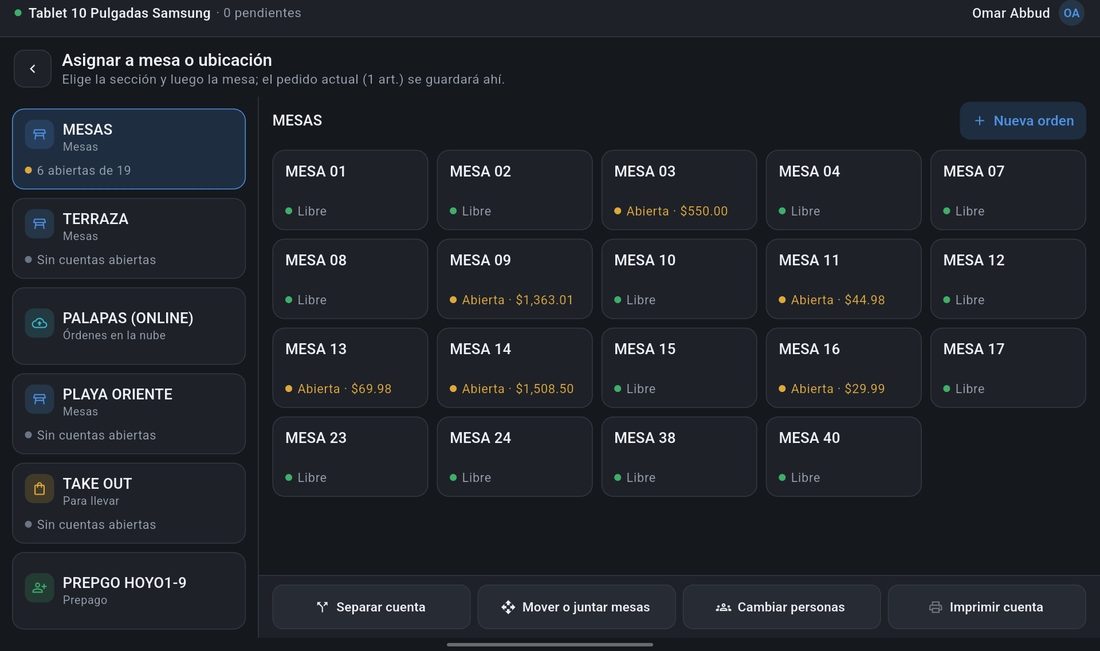Open the MESA 11 table card
The image size is (1100, 651).
pyautogui.click(x=844, y=278)
